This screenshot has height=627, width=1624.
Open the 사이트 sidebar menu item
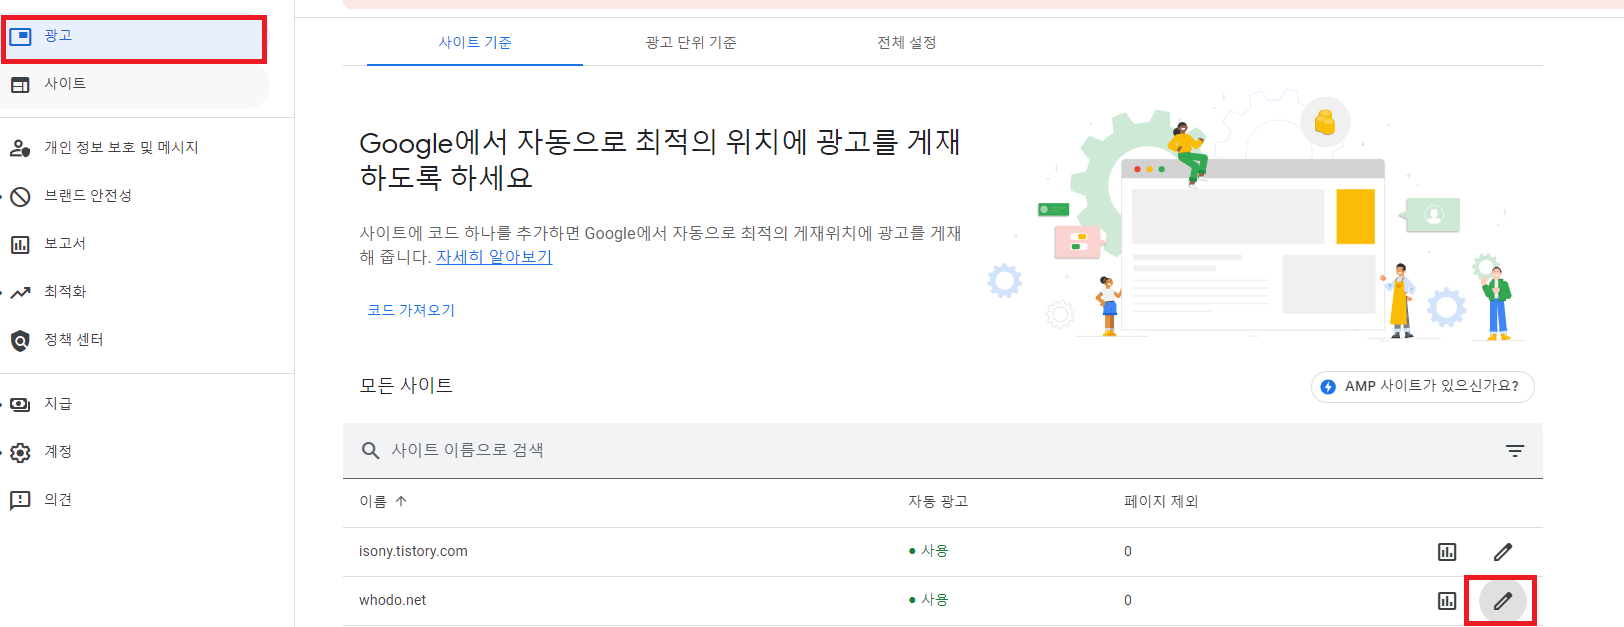(x=135, y=85)
